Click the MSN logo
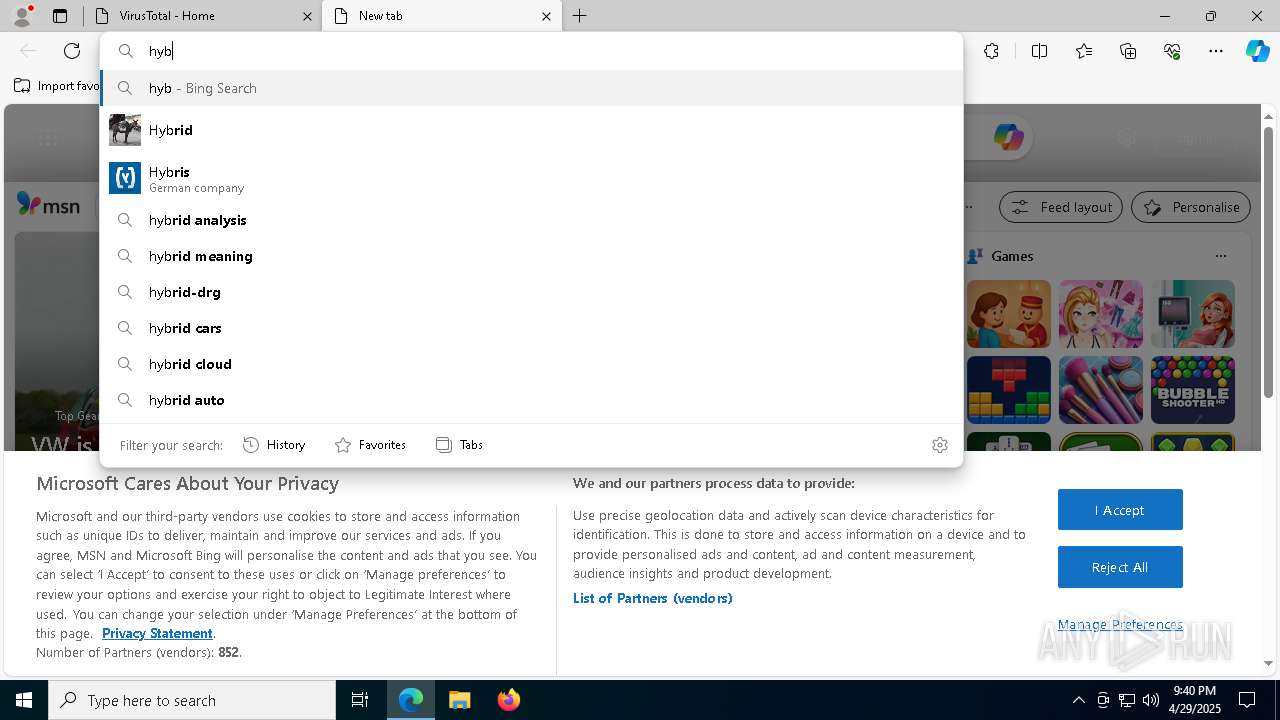The height and width of the screenshot is (720, 1280). 48,205
